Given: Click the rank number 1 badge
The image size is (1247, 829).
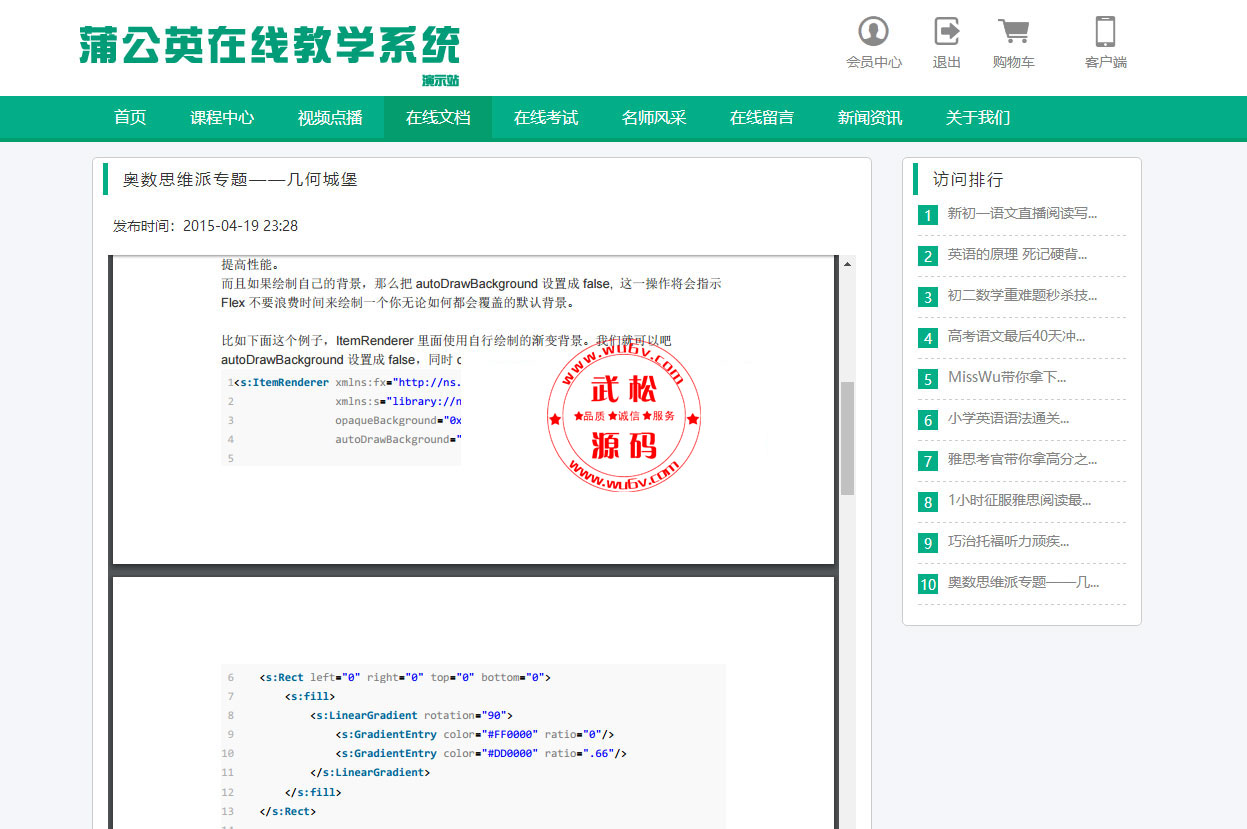Looking at the screenshot, I should click(928, 214).
